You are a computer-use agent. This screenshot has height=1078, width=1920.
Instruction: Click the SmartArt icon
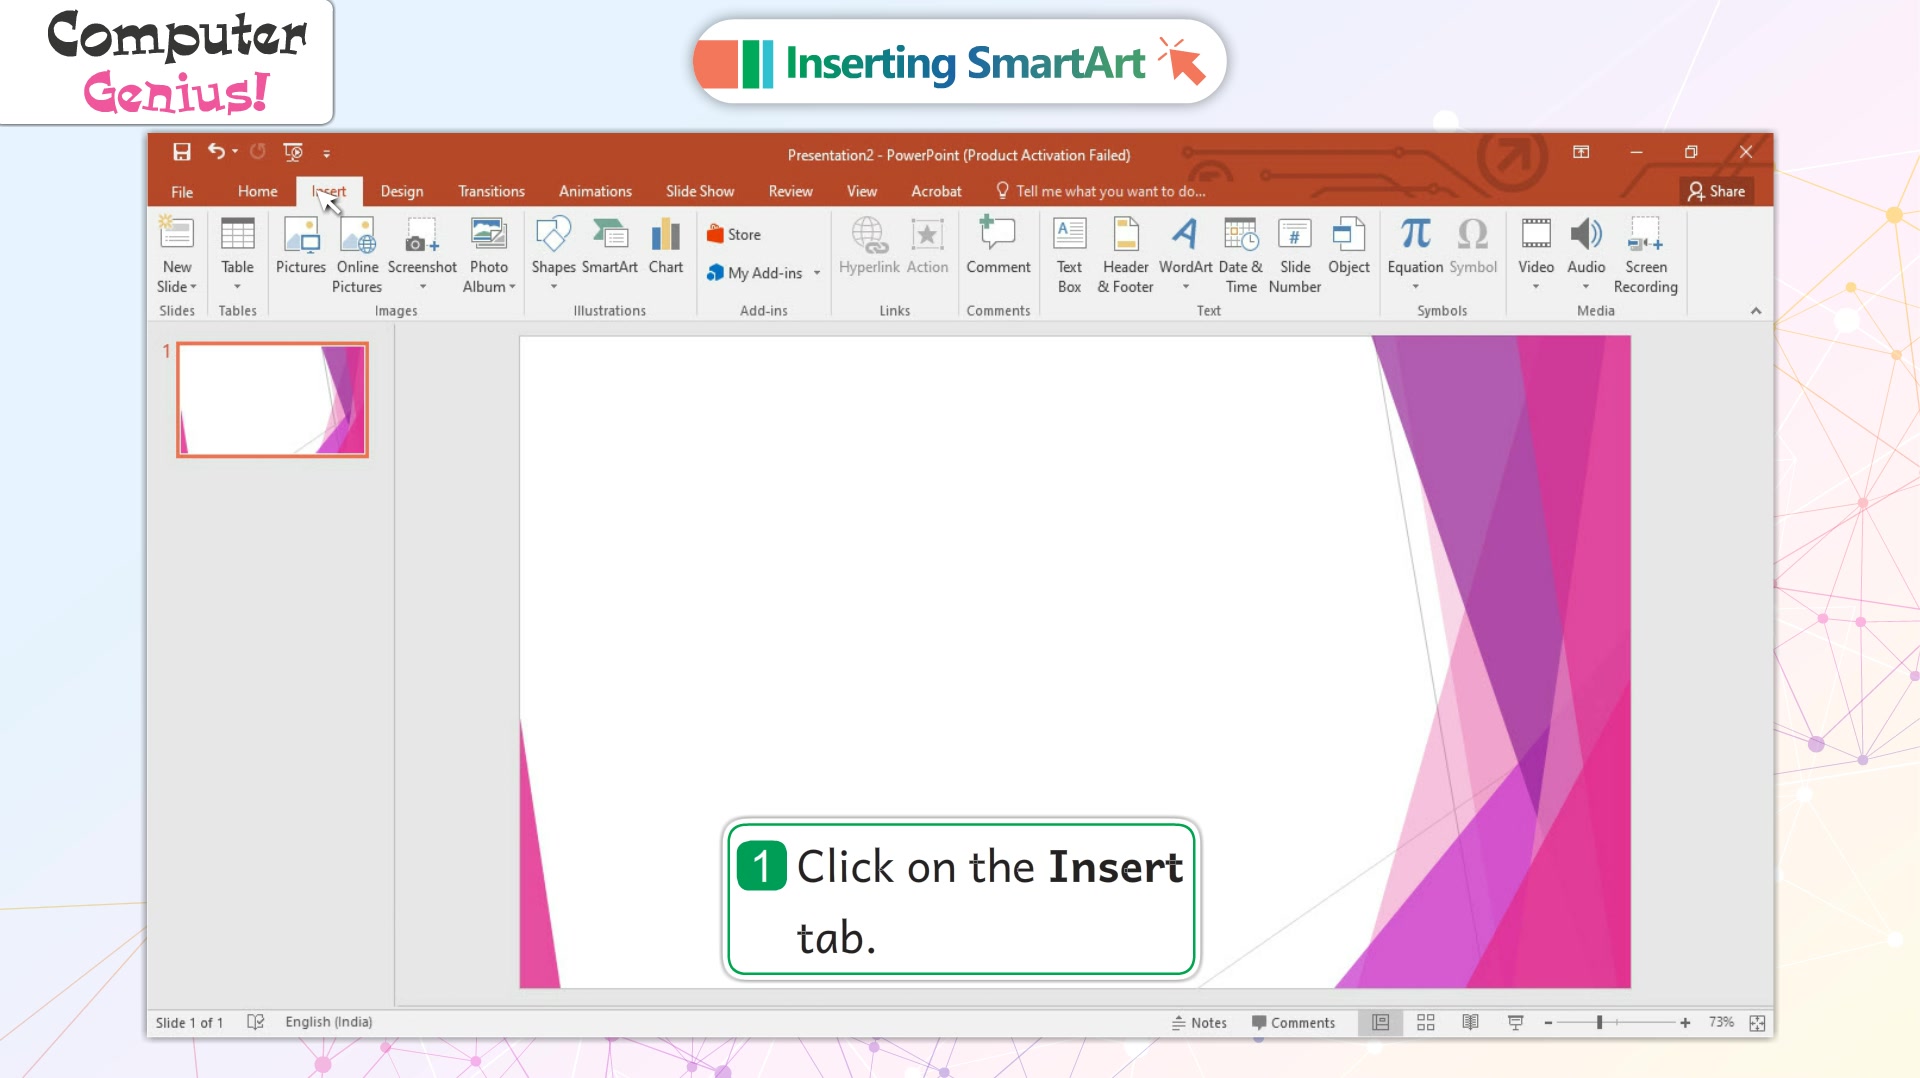click(610, 246)
